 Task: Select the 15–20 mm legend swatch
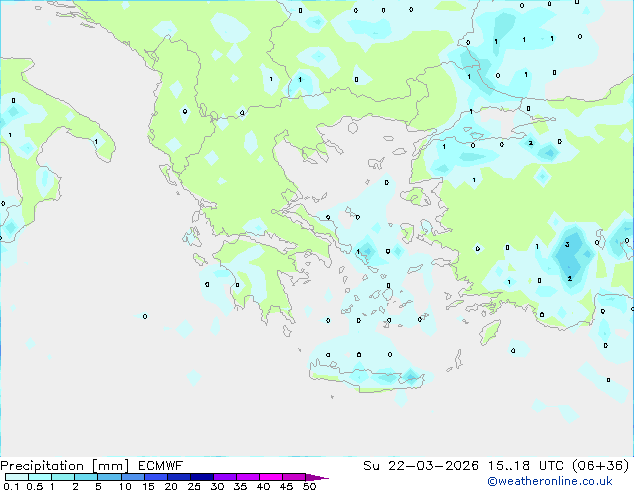[x=155, y=477]
